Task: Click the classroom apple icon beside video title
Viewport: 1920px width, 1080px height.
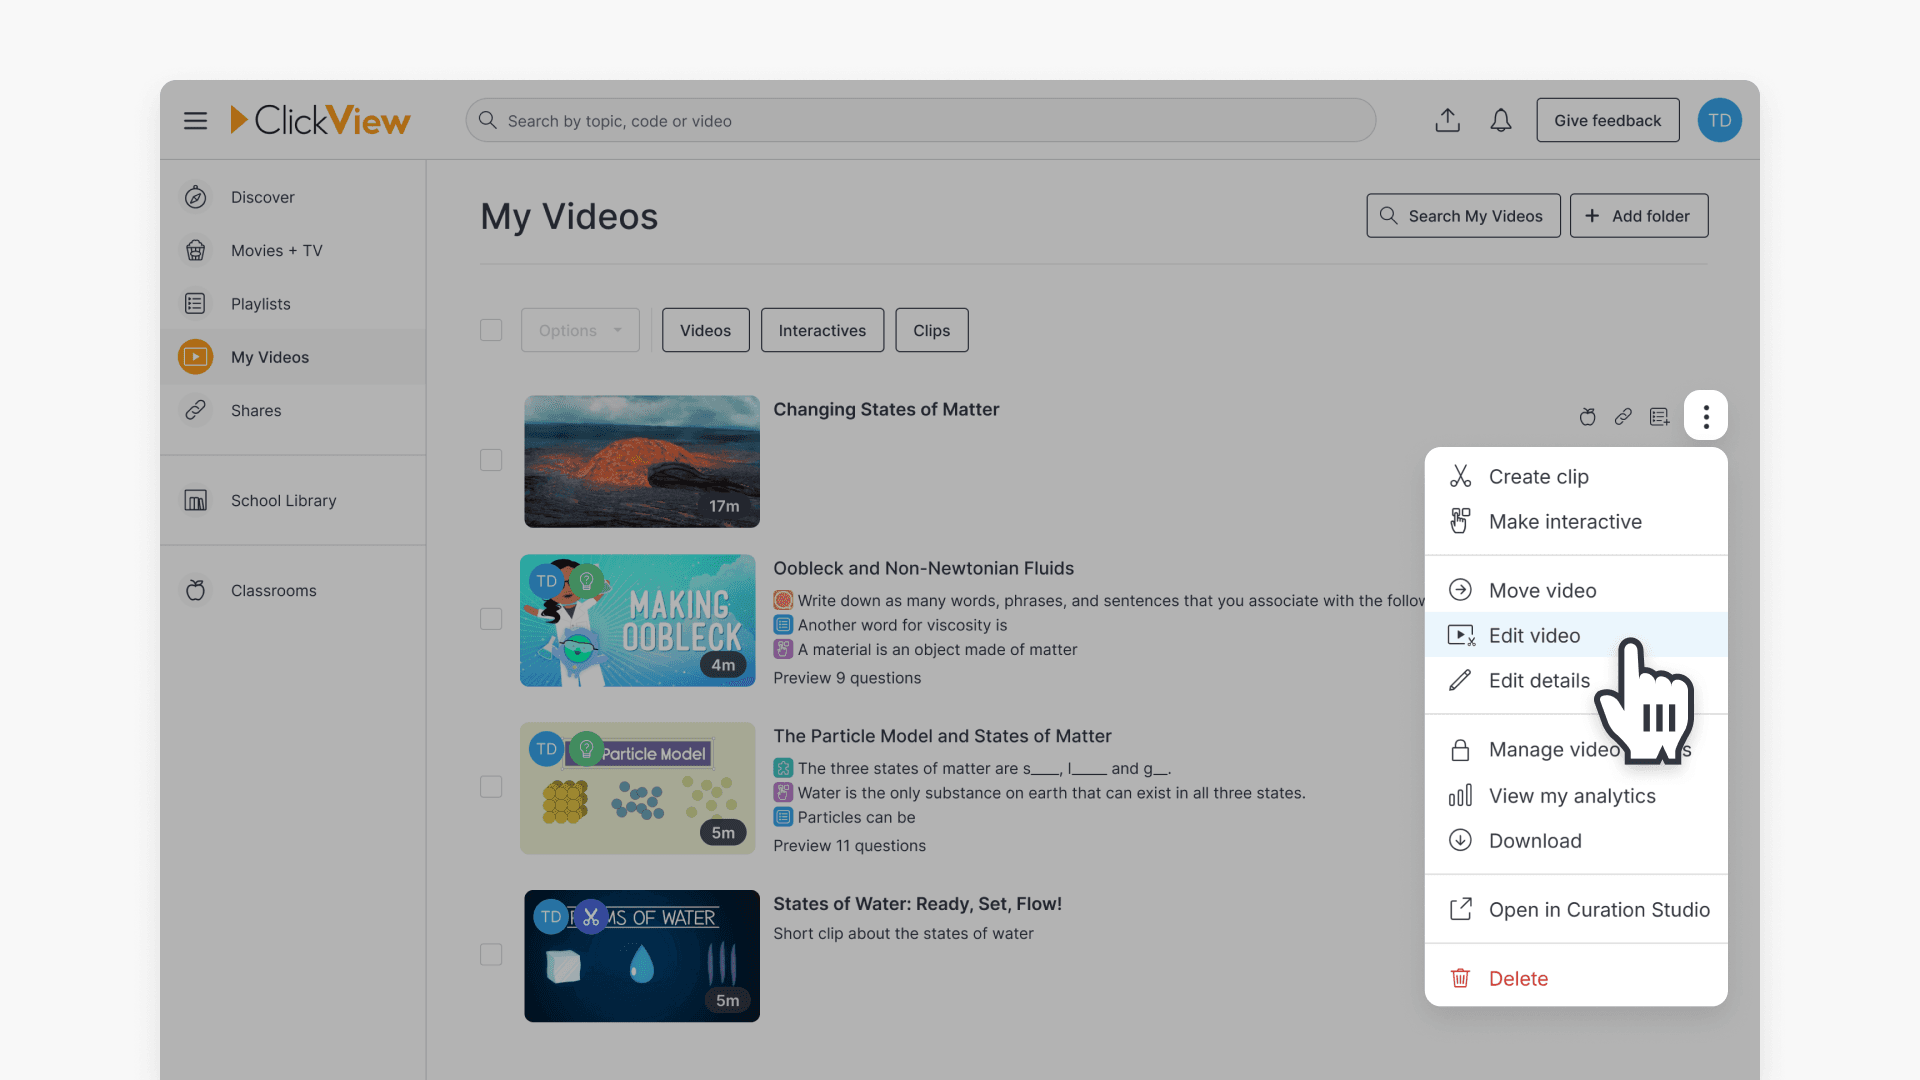Action: 1587,416
